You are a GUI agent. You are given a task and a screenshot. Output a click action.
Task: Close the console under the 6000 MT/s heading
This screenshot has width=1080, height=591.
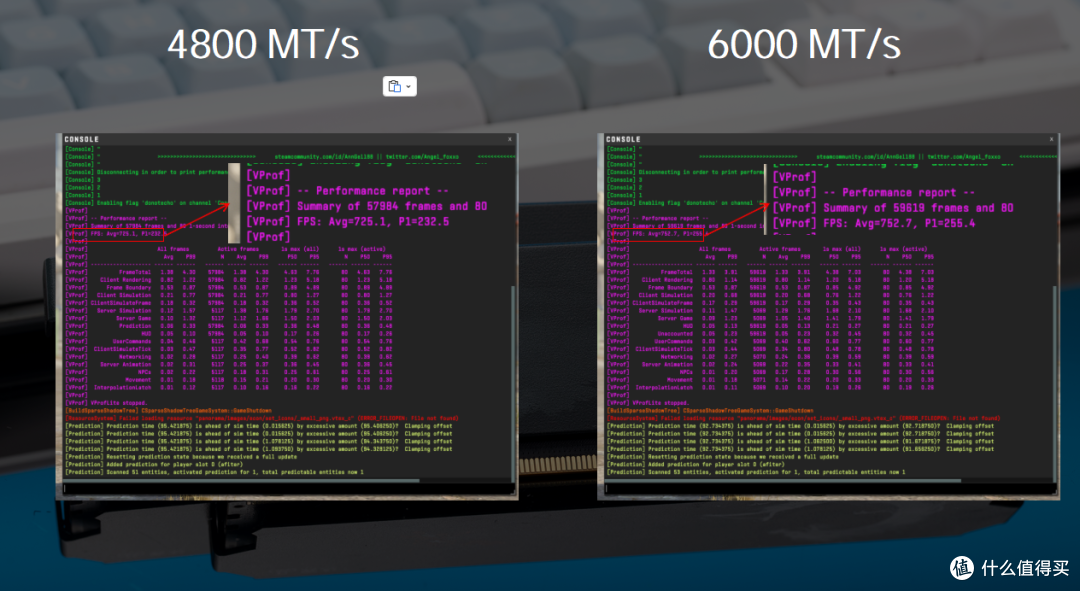click(x=1051, y=139)
